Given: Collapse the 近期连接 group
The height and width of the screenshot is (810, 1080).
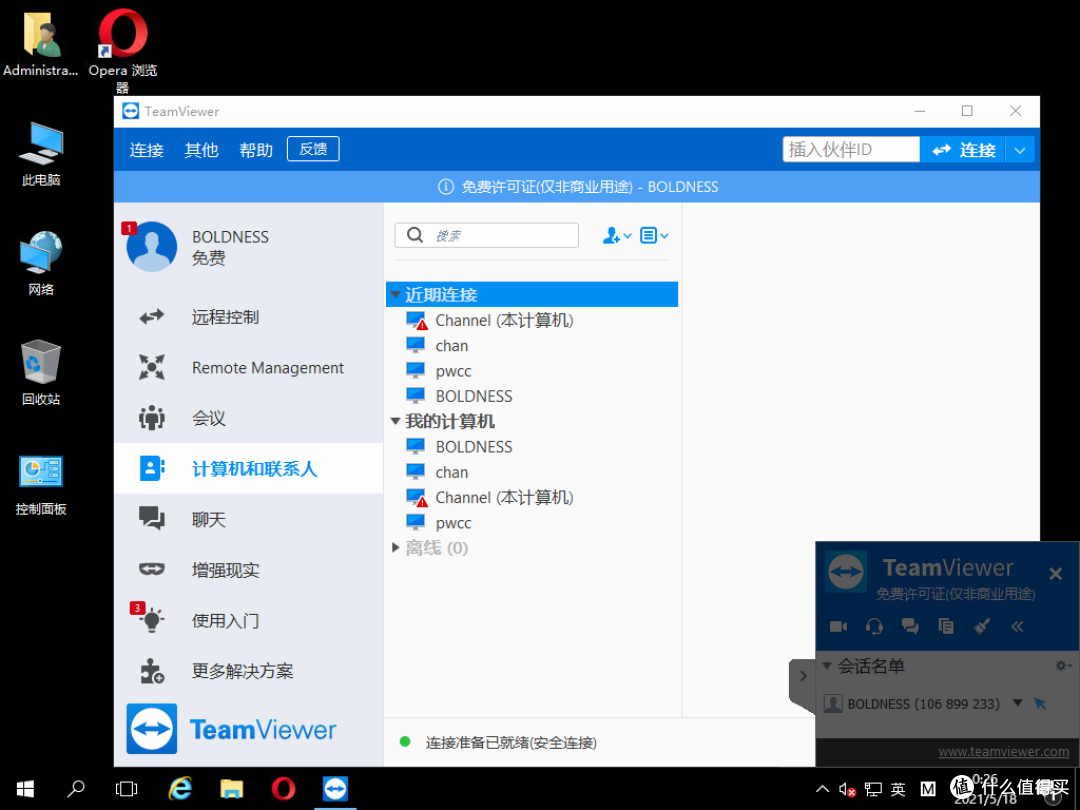Looking at the screenshot, I should tap(395, 295).
